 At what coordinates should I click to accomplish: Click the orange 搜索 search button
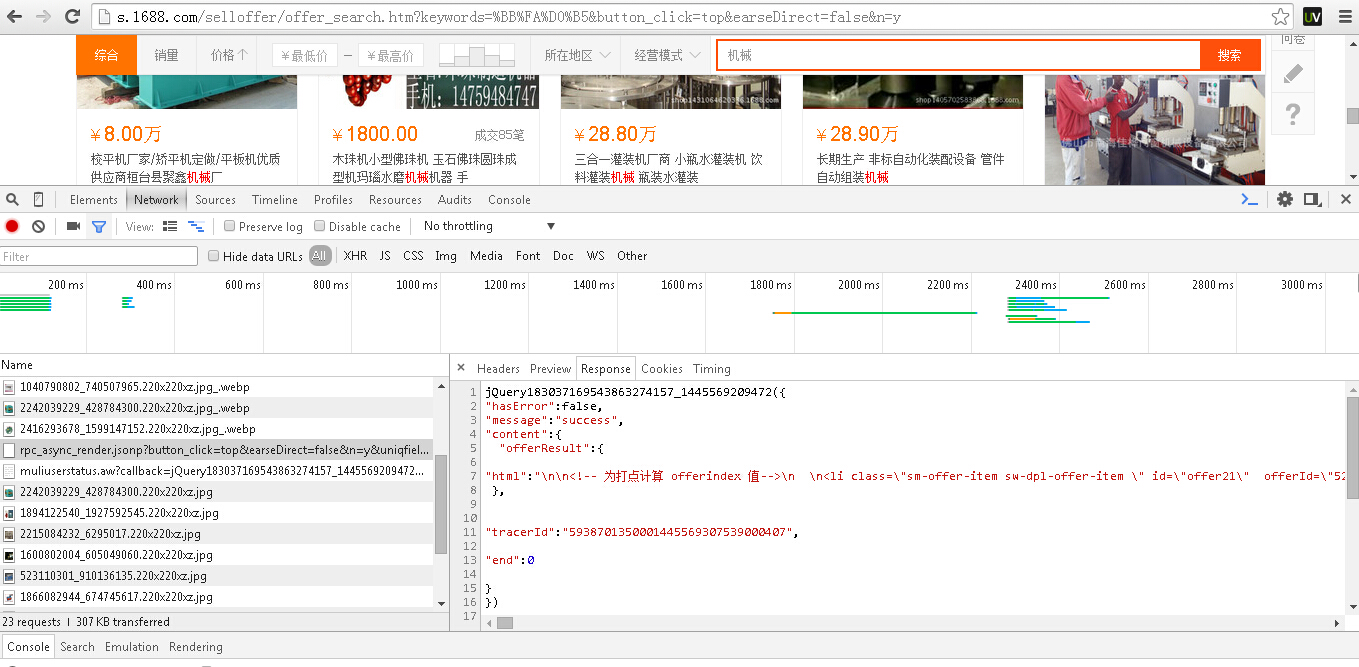pyautogui.click(x=1229, y=56)
